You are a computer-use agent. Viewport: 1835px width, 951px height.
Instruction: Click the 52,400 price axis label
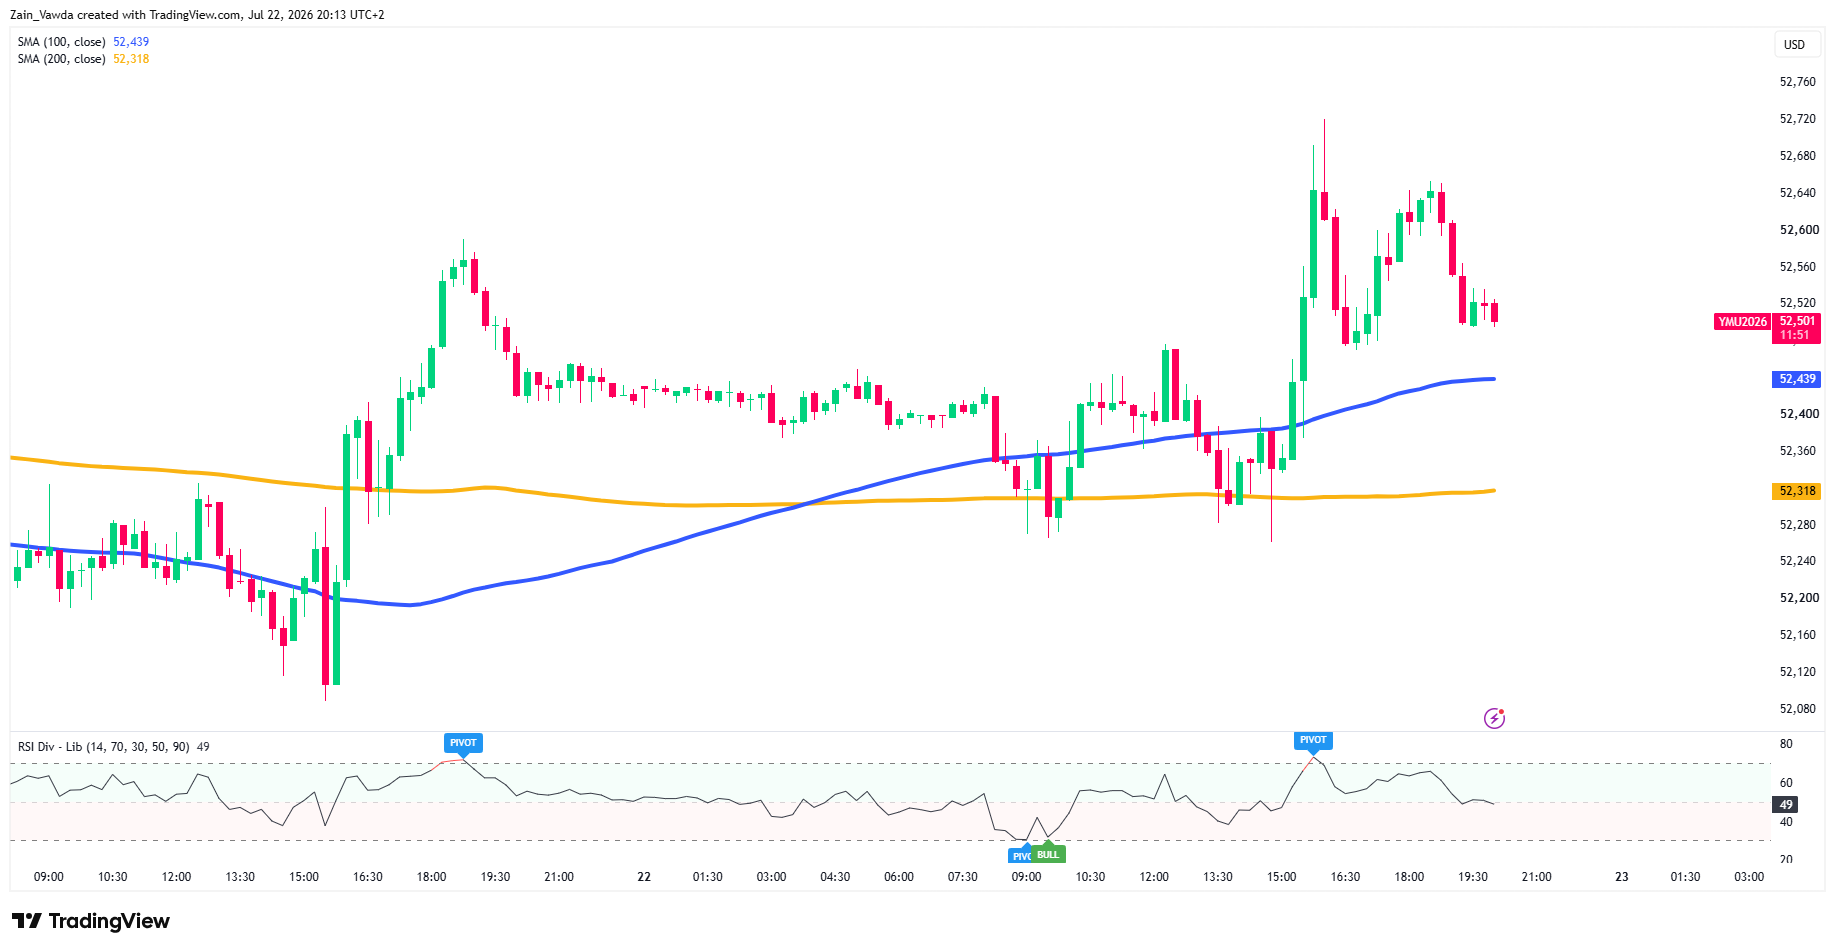tap(1797, 414)
